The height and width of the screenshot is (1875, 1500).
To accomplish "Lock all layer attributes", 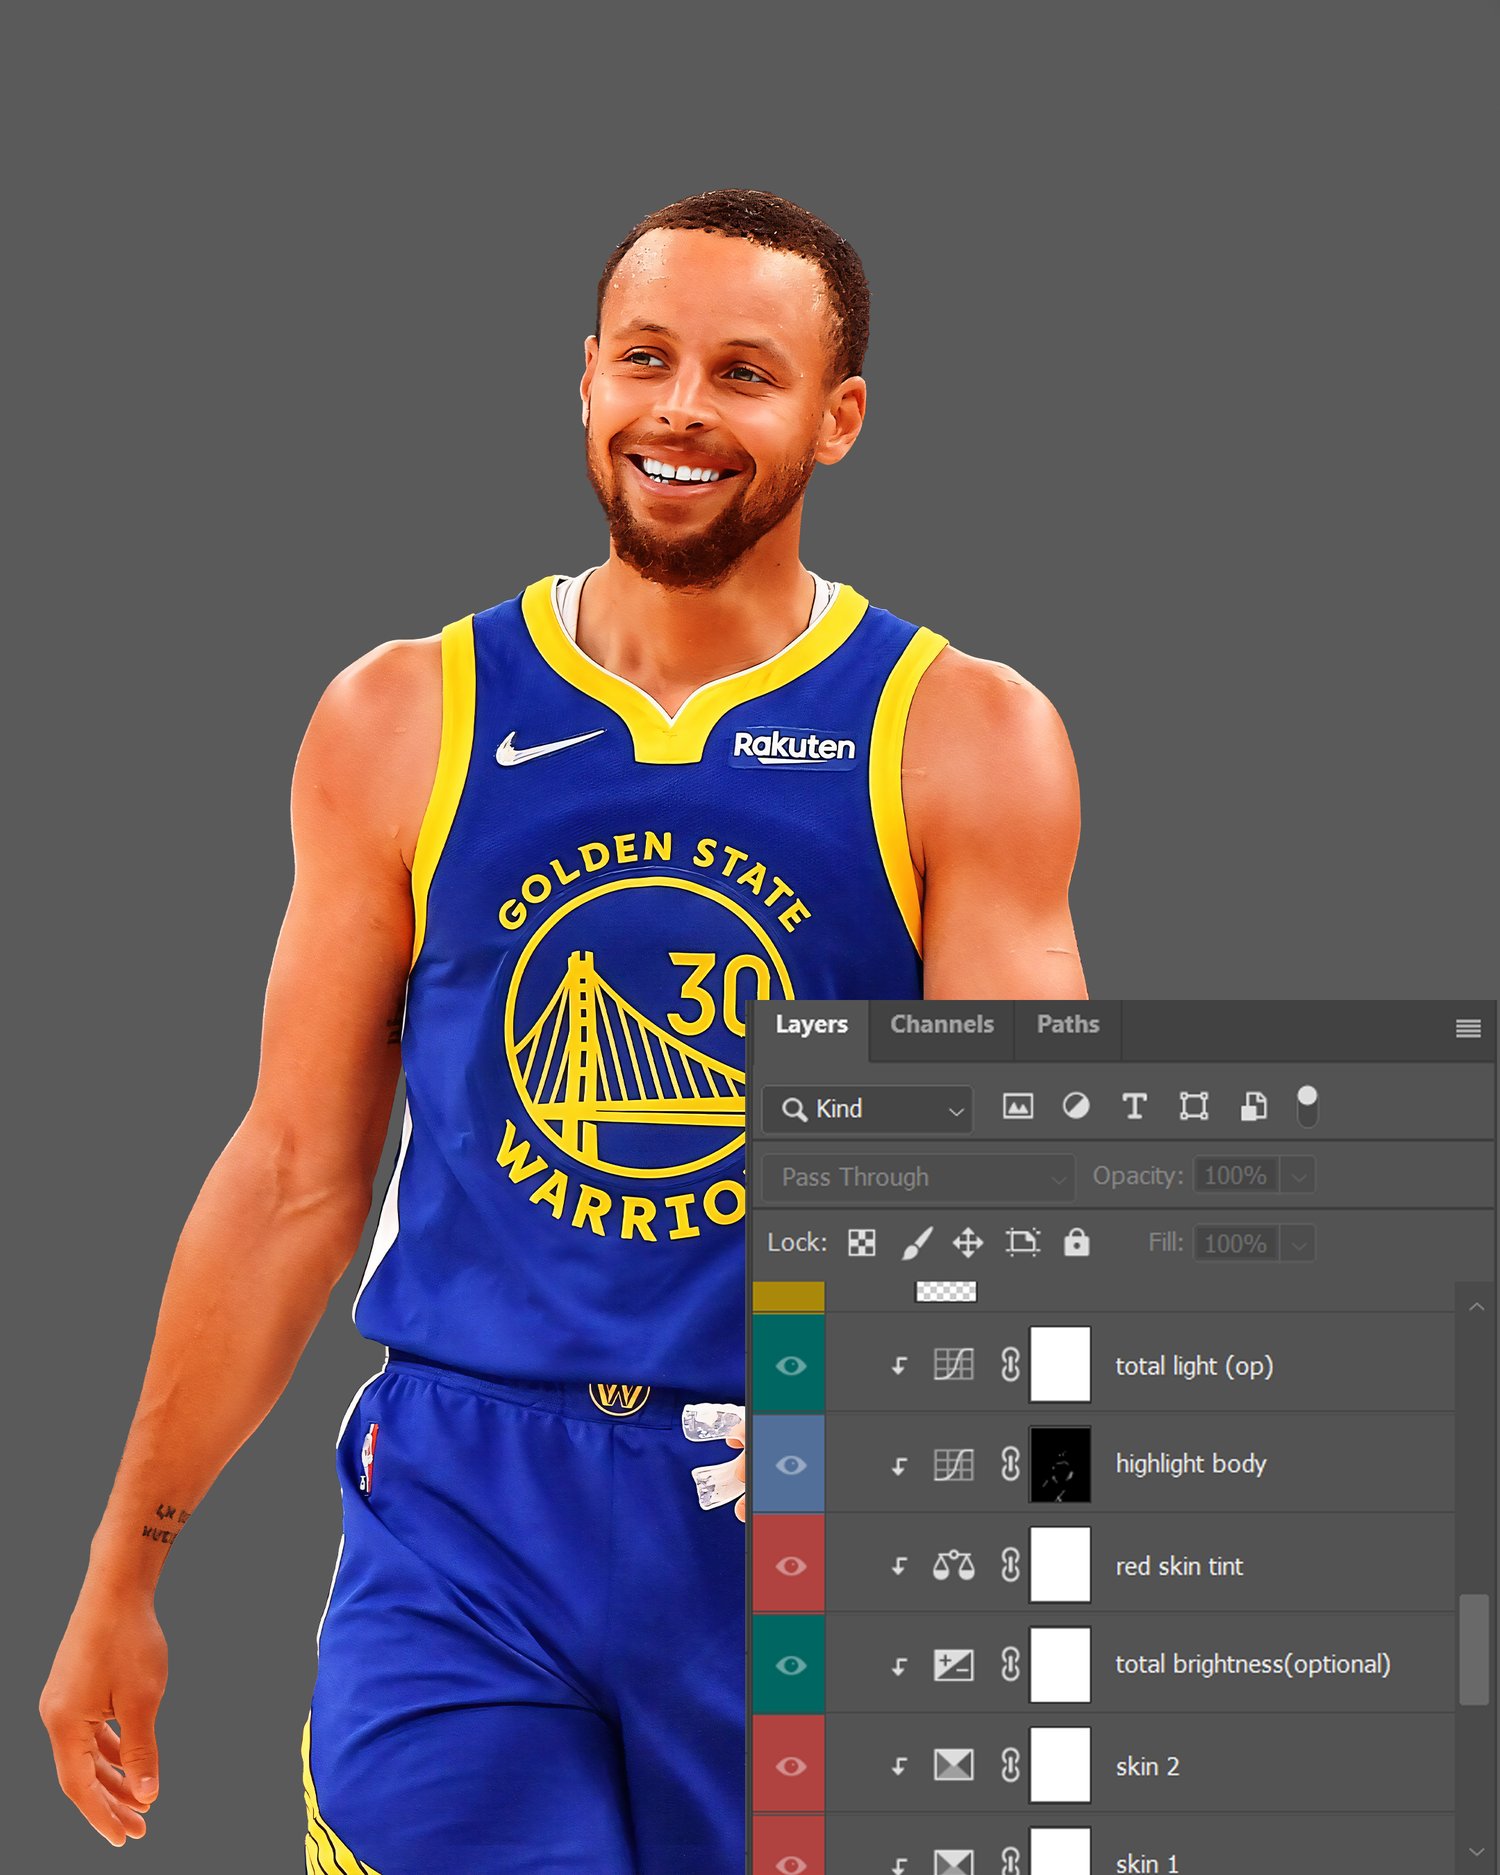I will click(x=1076, y=1242).
